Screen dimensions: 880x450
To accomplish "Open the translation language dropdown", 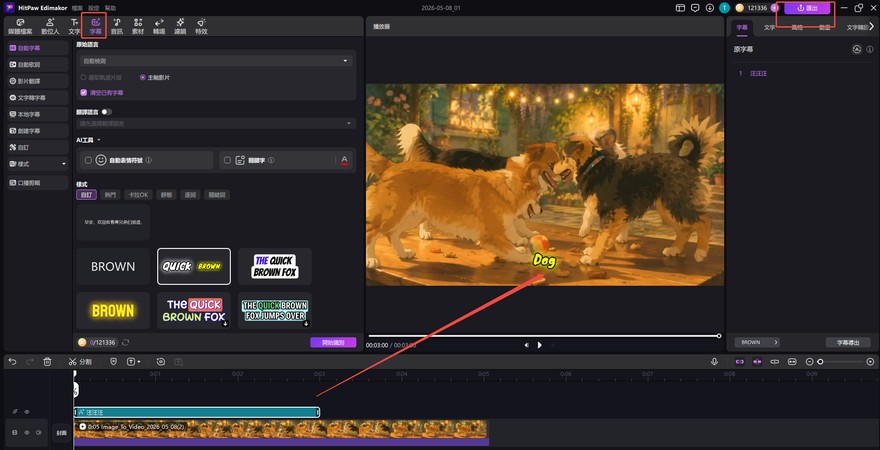I will pyautogui.click(x=216, y=123).
